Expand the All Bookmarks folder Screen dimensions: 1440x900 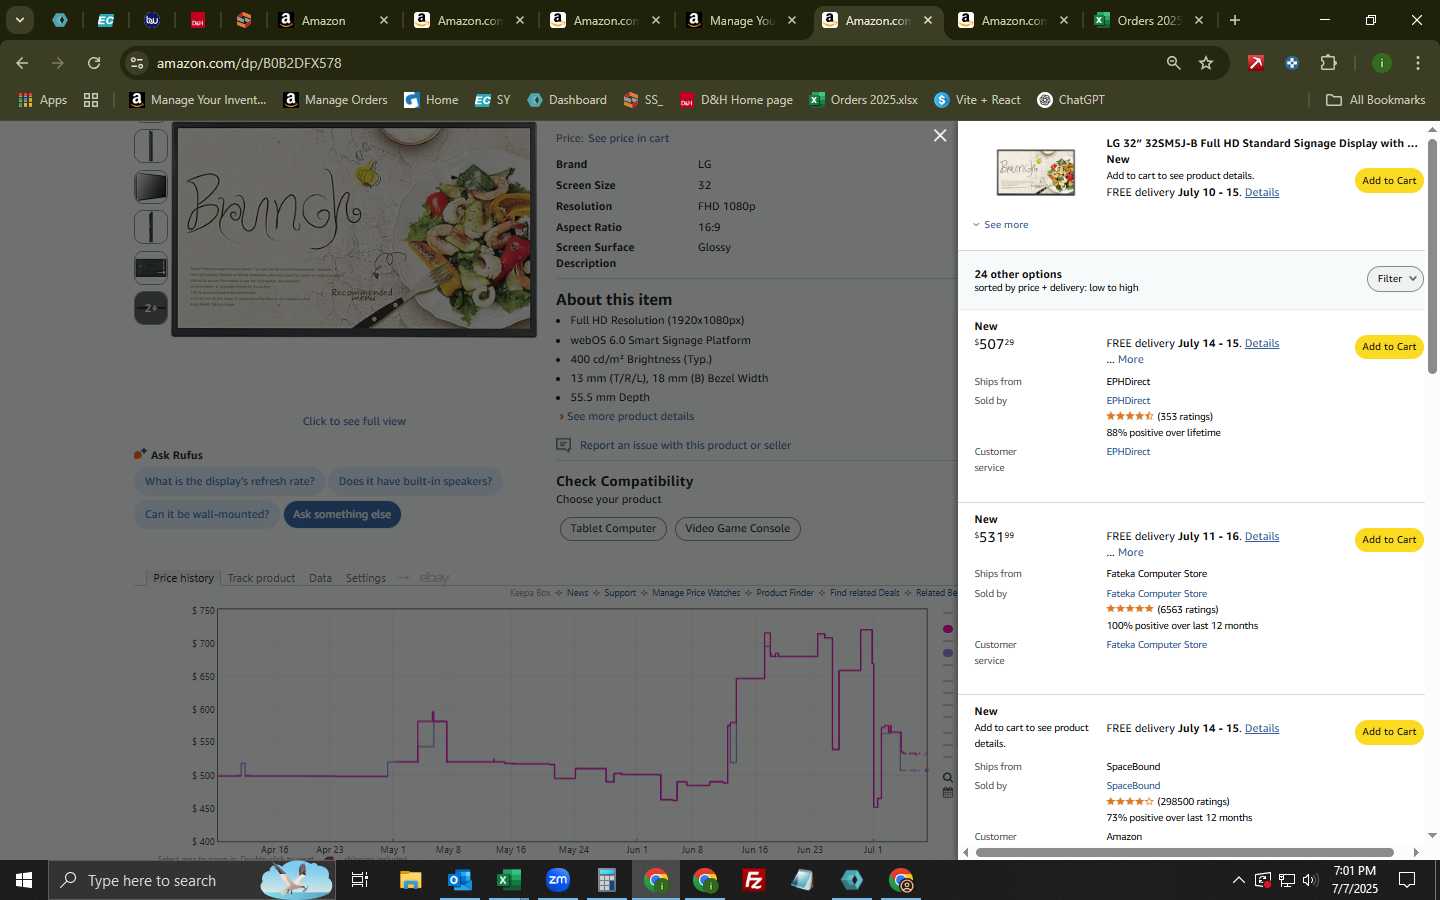pos(1375,100)
